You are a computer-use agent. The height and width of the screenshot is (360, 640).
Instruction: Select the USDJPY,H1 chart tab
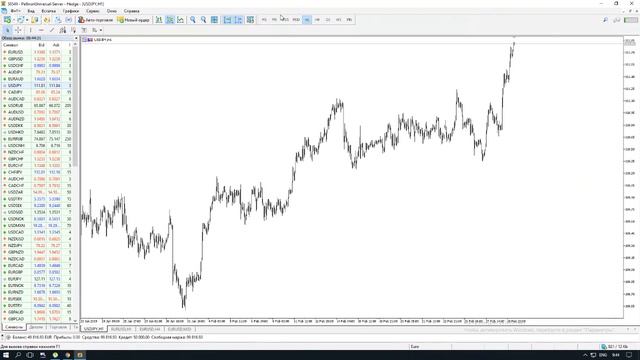[94, 329]
